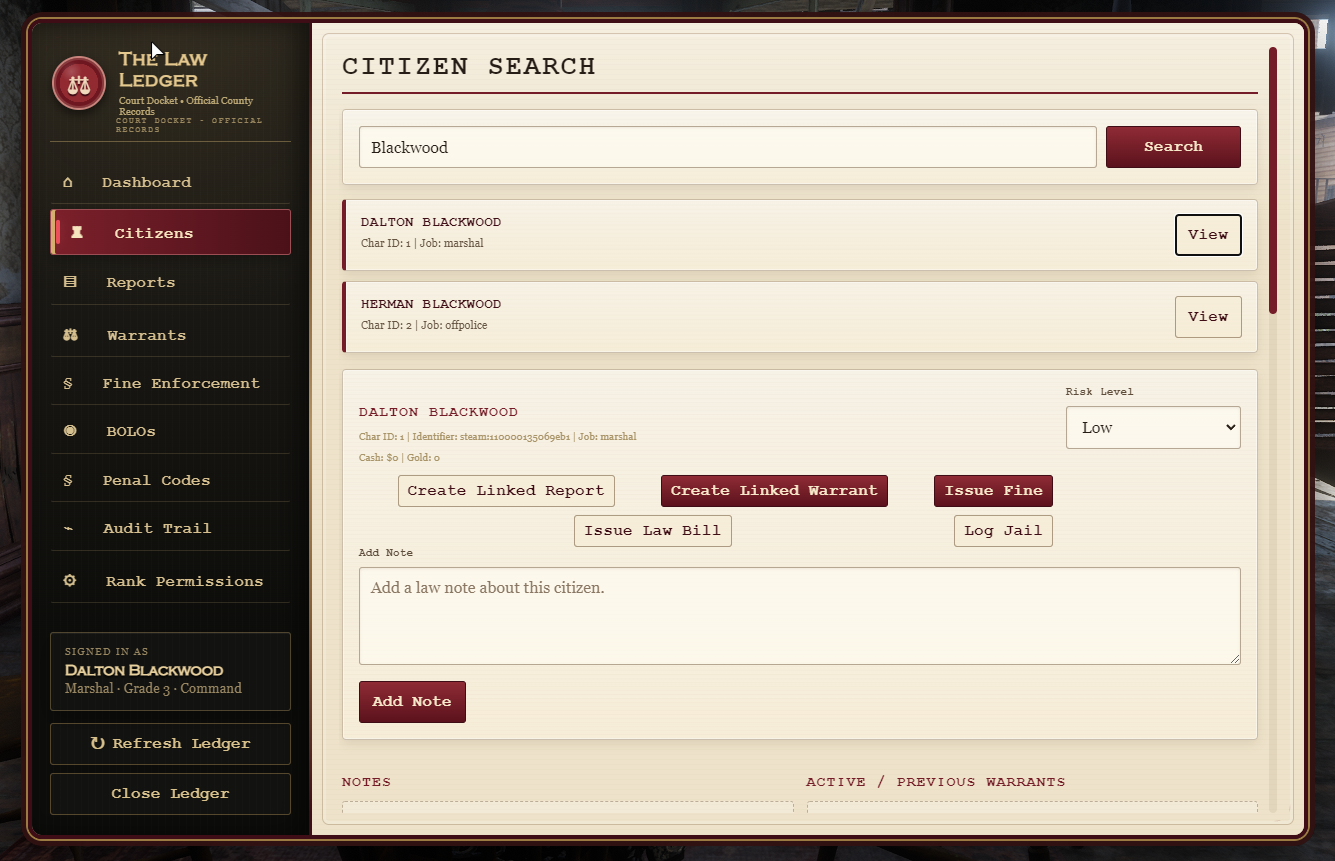
Task: Click the NOTES section heading
Action: tap(366, 782)
